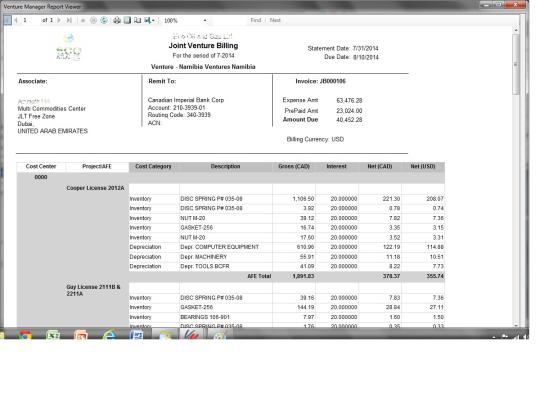The height and width of the screenshot is (405, 540).
Task: Click the Gross (CAD) column header
Action: 294,166
